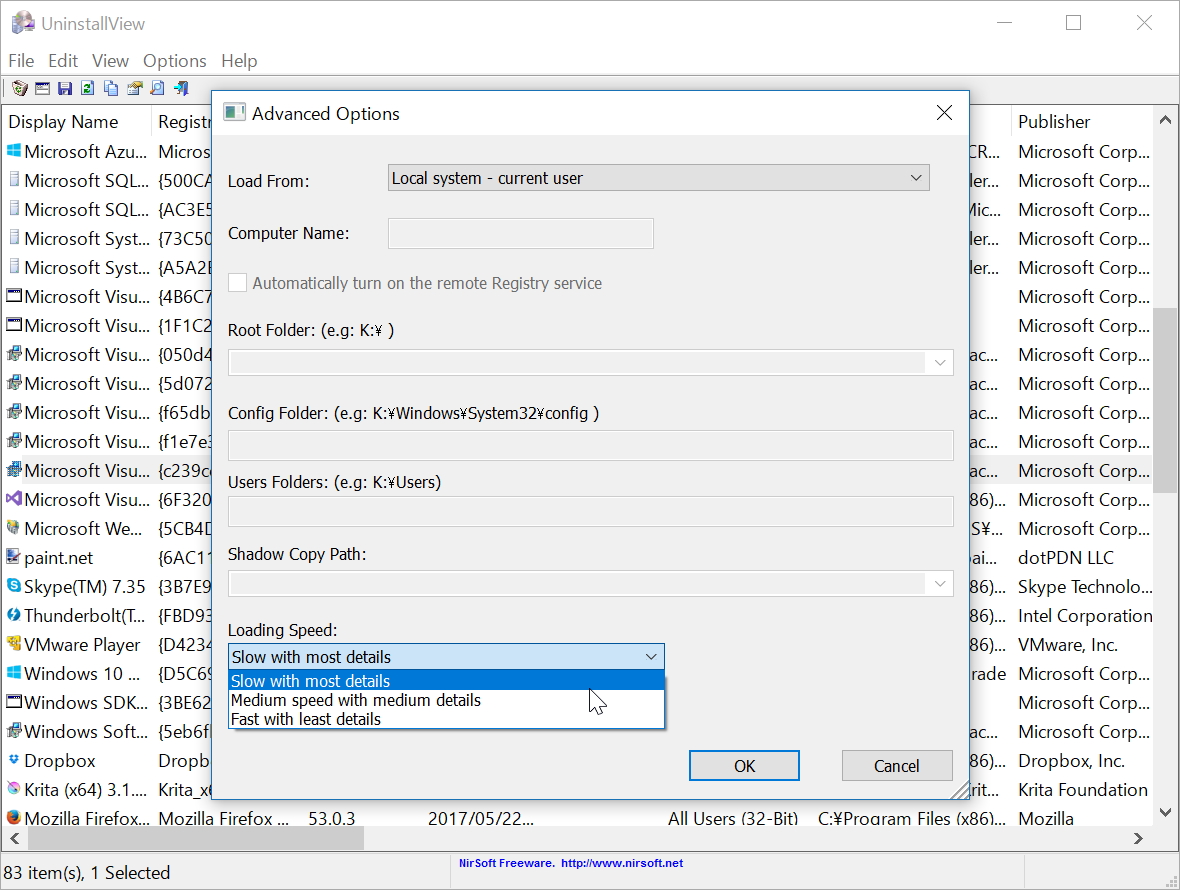
Task: Open the File menu
Action: click(21, 60)
